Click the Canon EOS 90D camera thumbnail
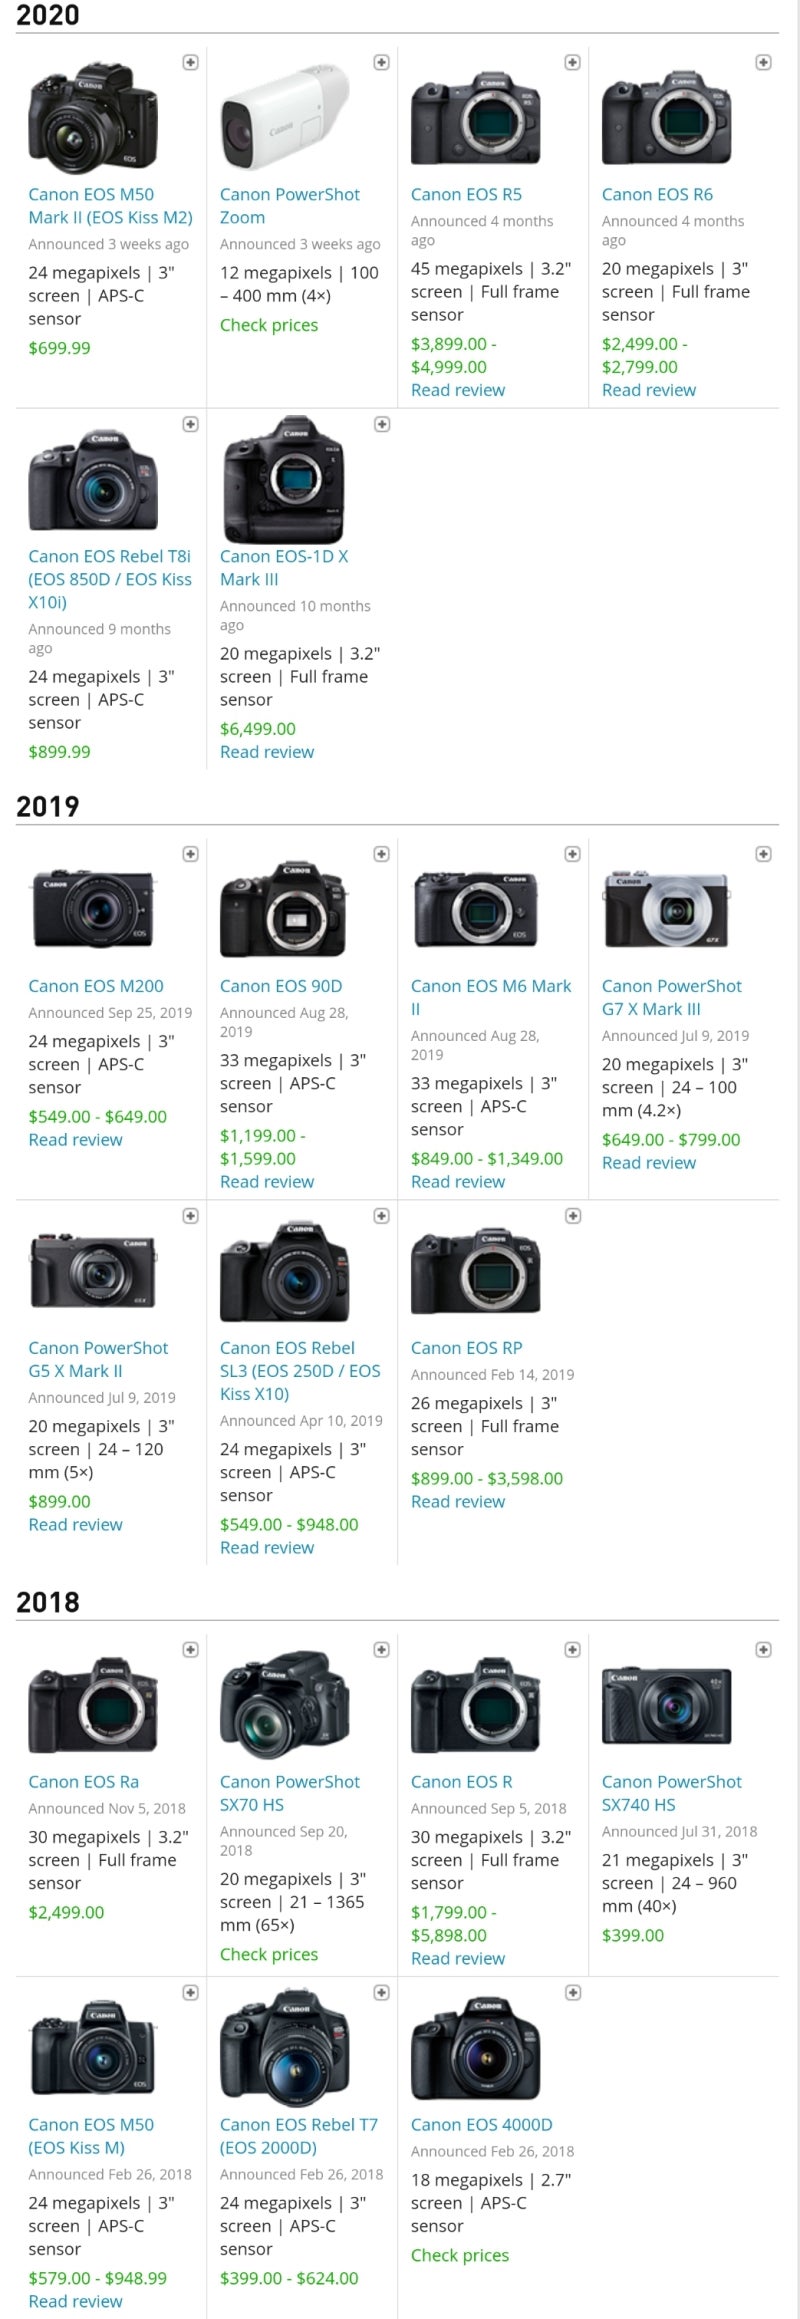Screen dimensions: 800x2319 (285, 908)
